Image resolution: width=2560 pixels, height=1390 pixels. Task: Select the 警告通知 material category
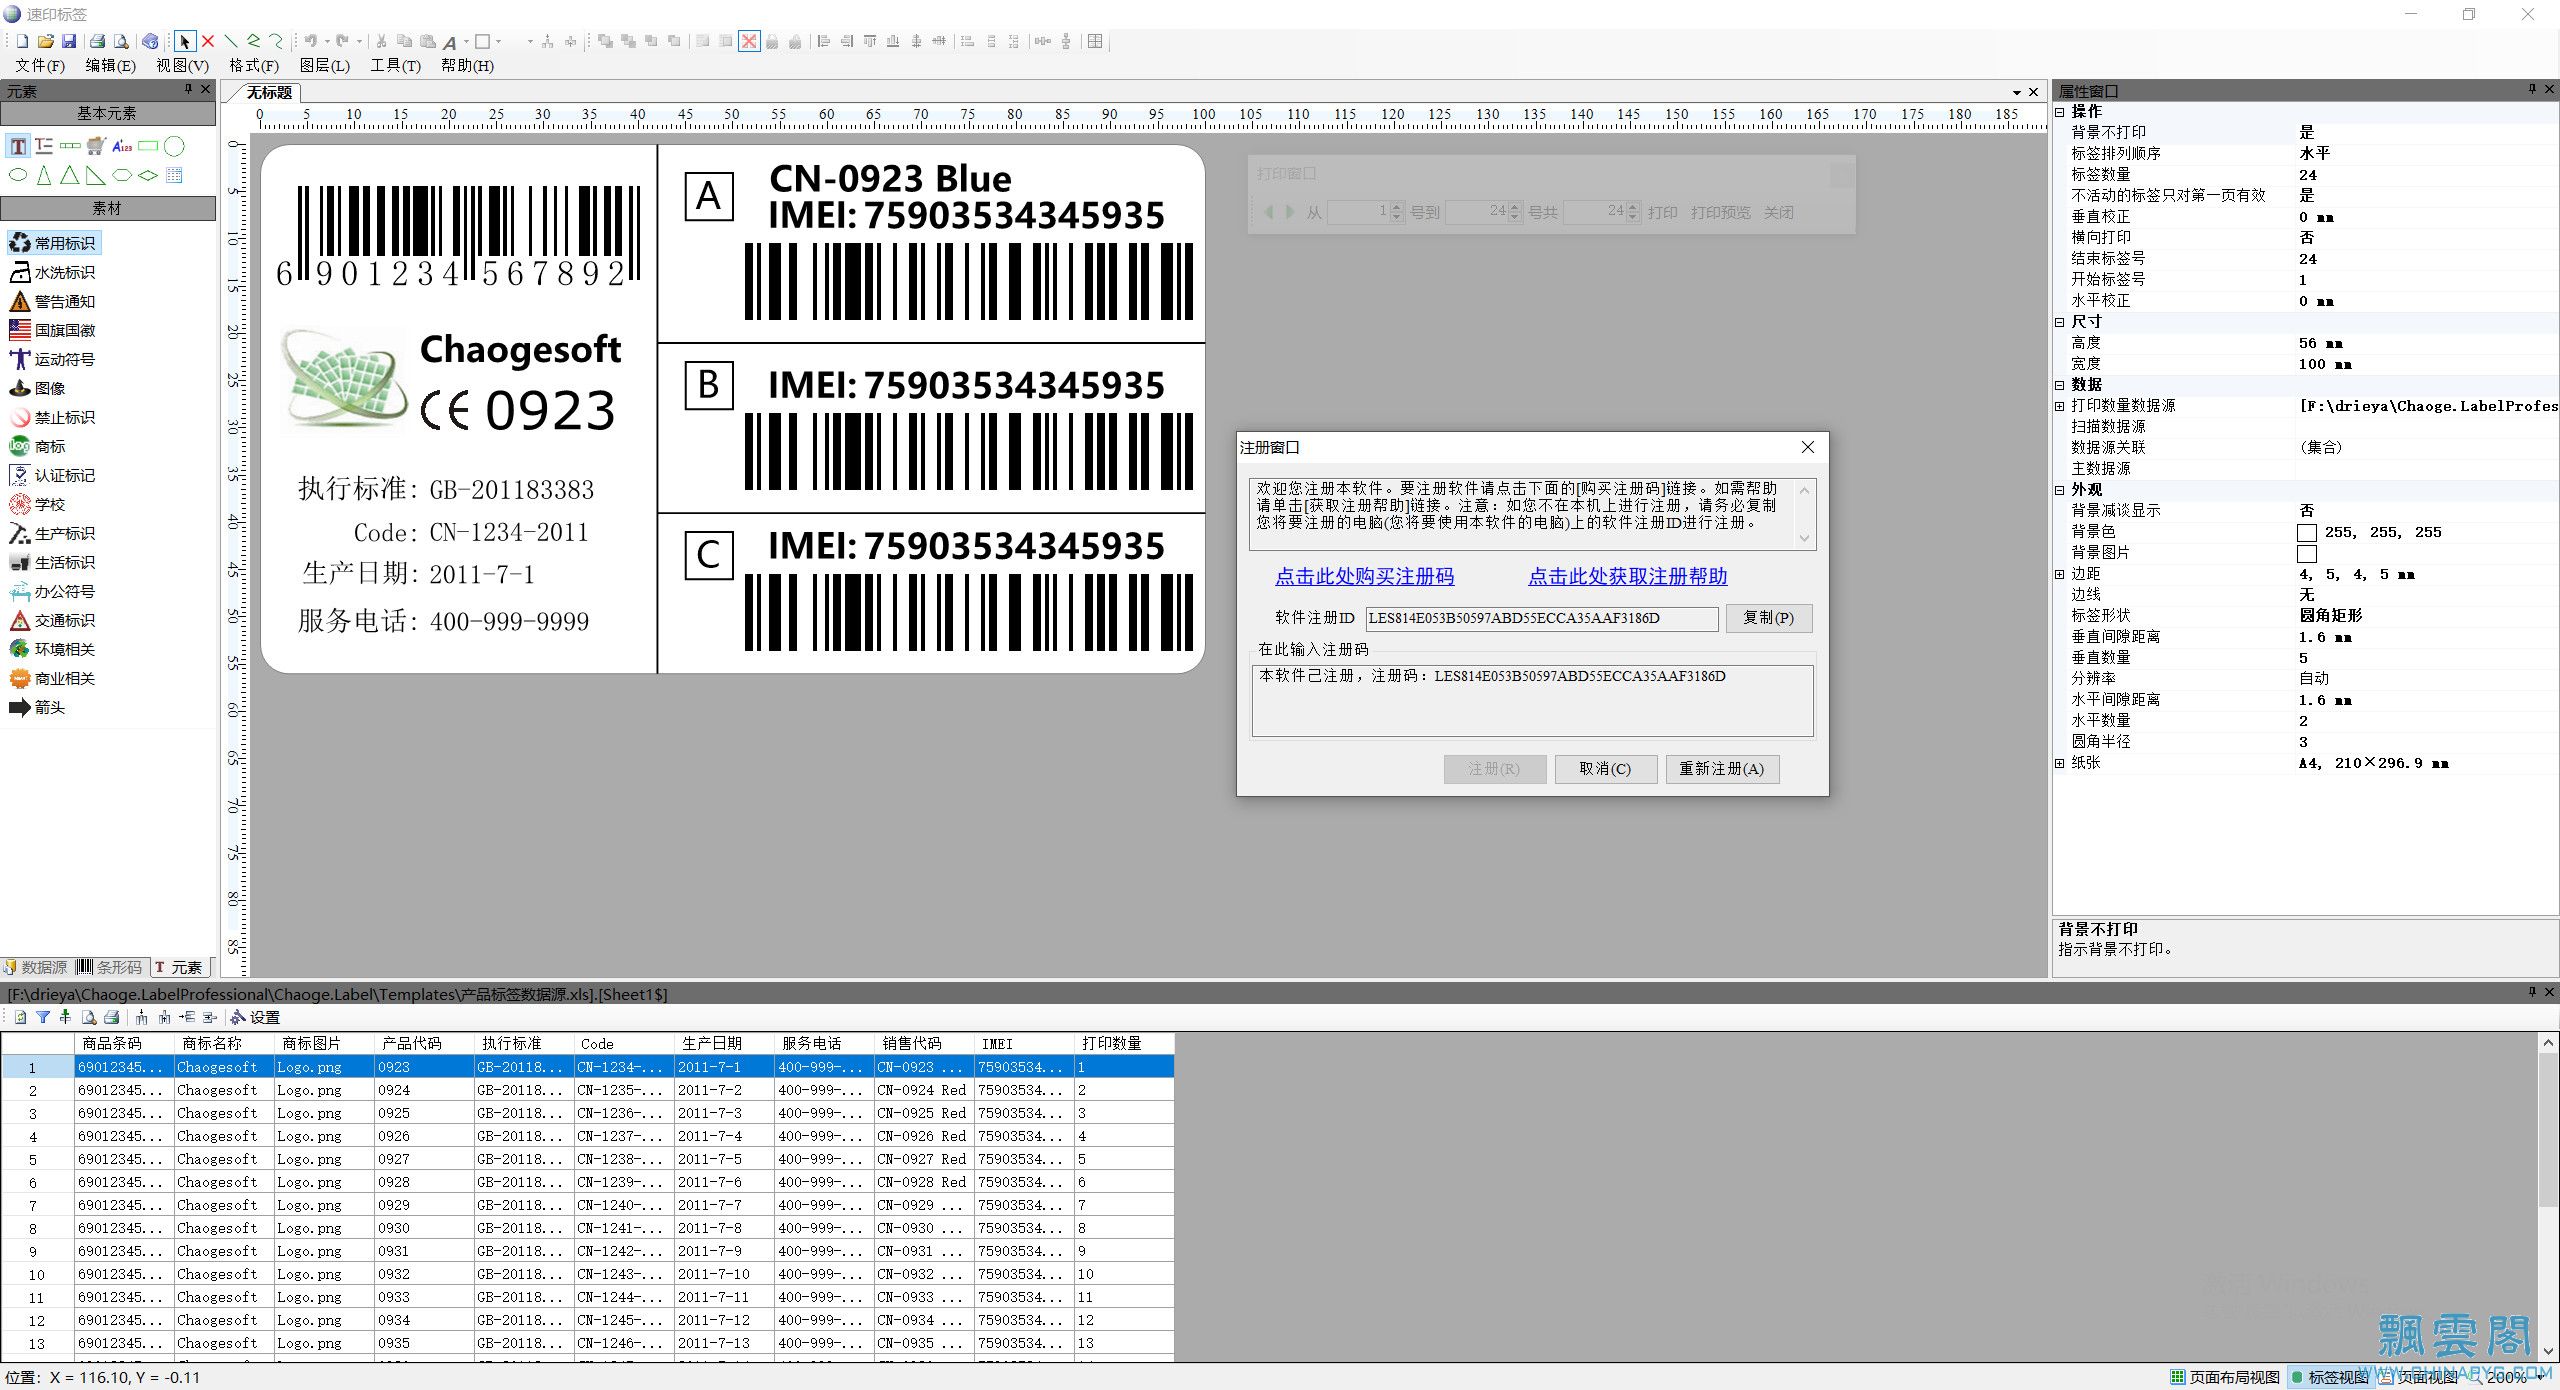coord(53,302)
